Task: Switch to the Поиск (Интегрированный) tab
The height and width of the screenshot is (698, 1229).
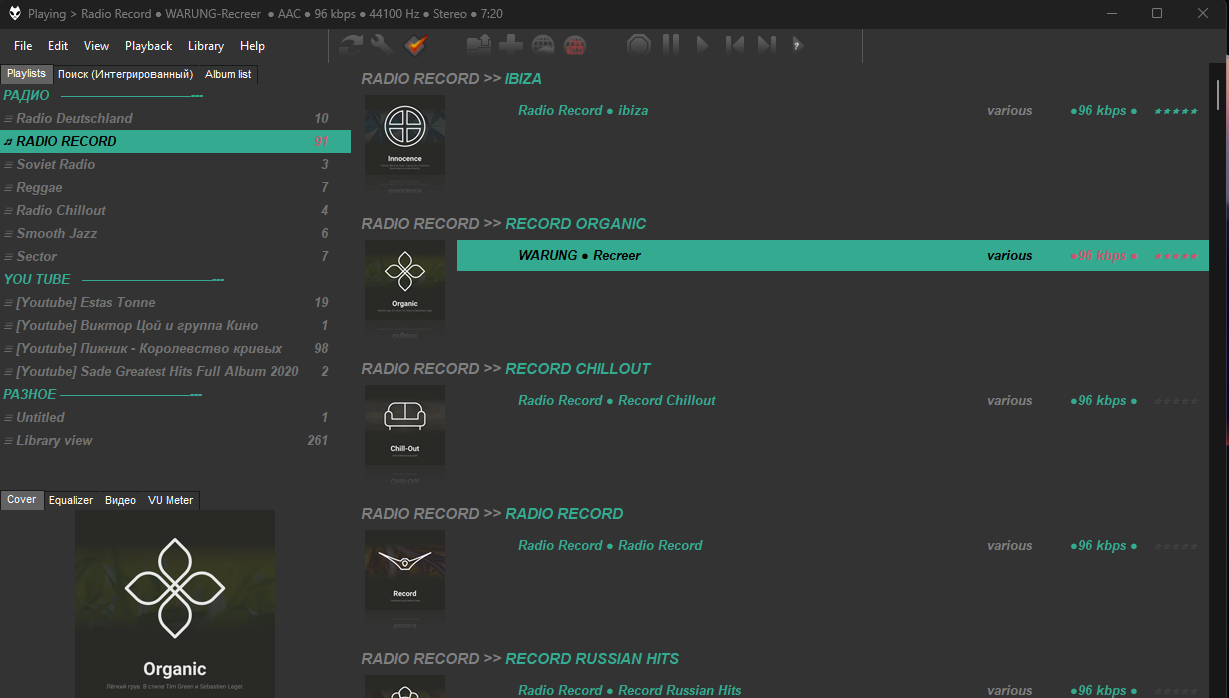Action: pyautogui.click(x=125, y=74)
